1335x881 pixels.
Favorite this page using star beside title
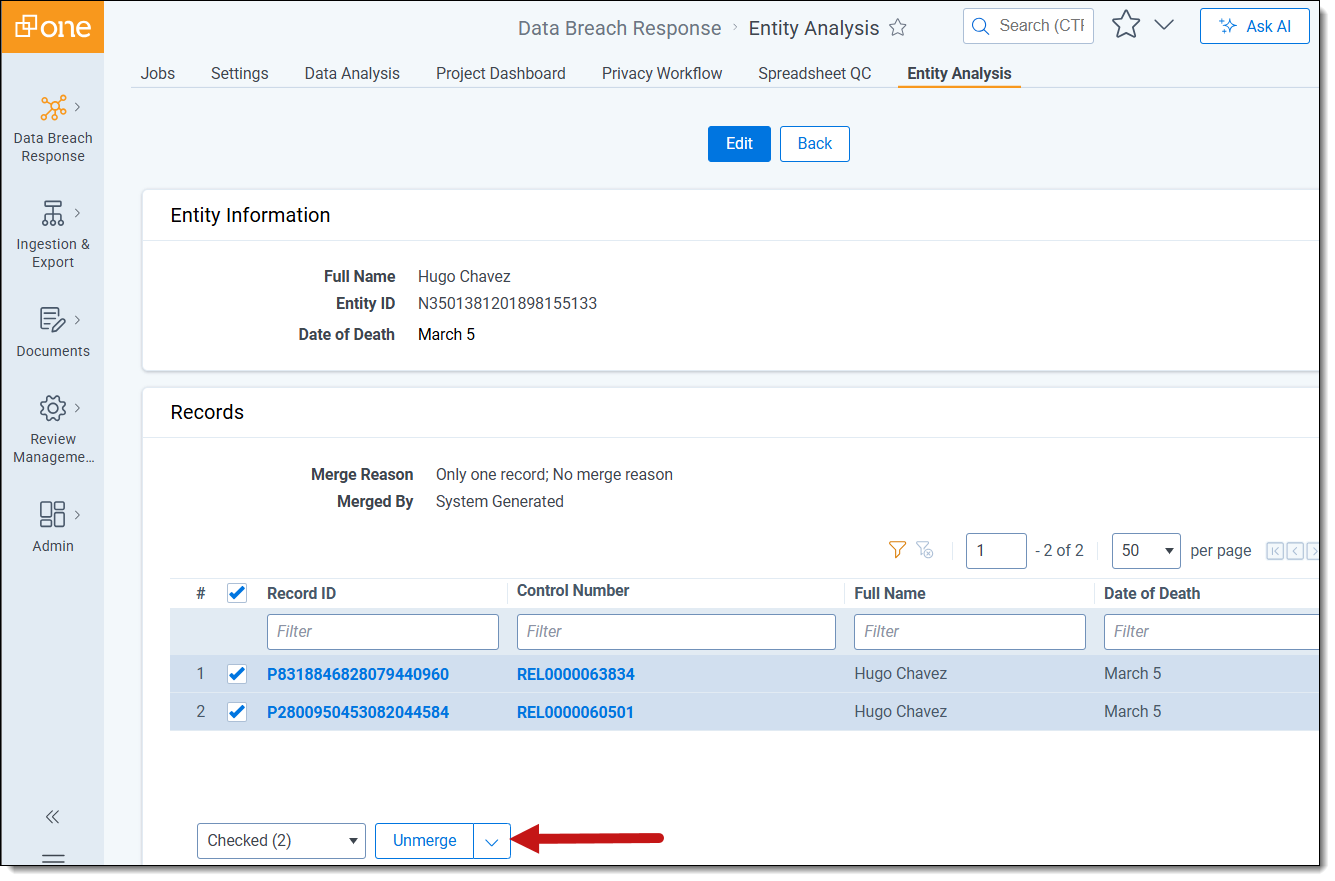click(898, 28)
